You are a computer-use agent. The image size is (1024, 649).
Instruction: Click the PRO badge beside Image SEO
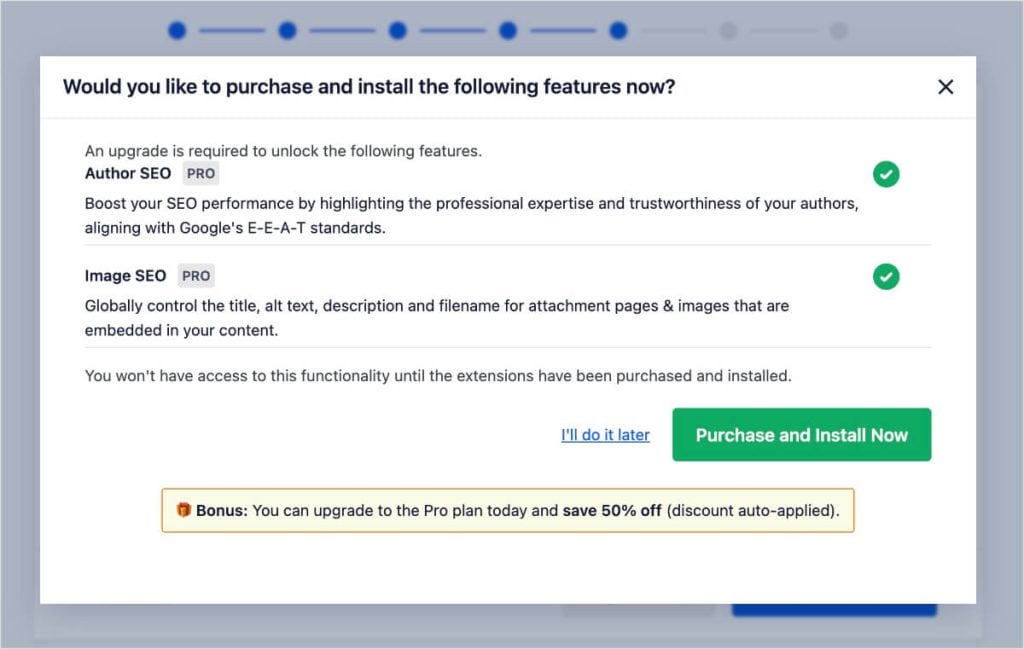[195, 275]
